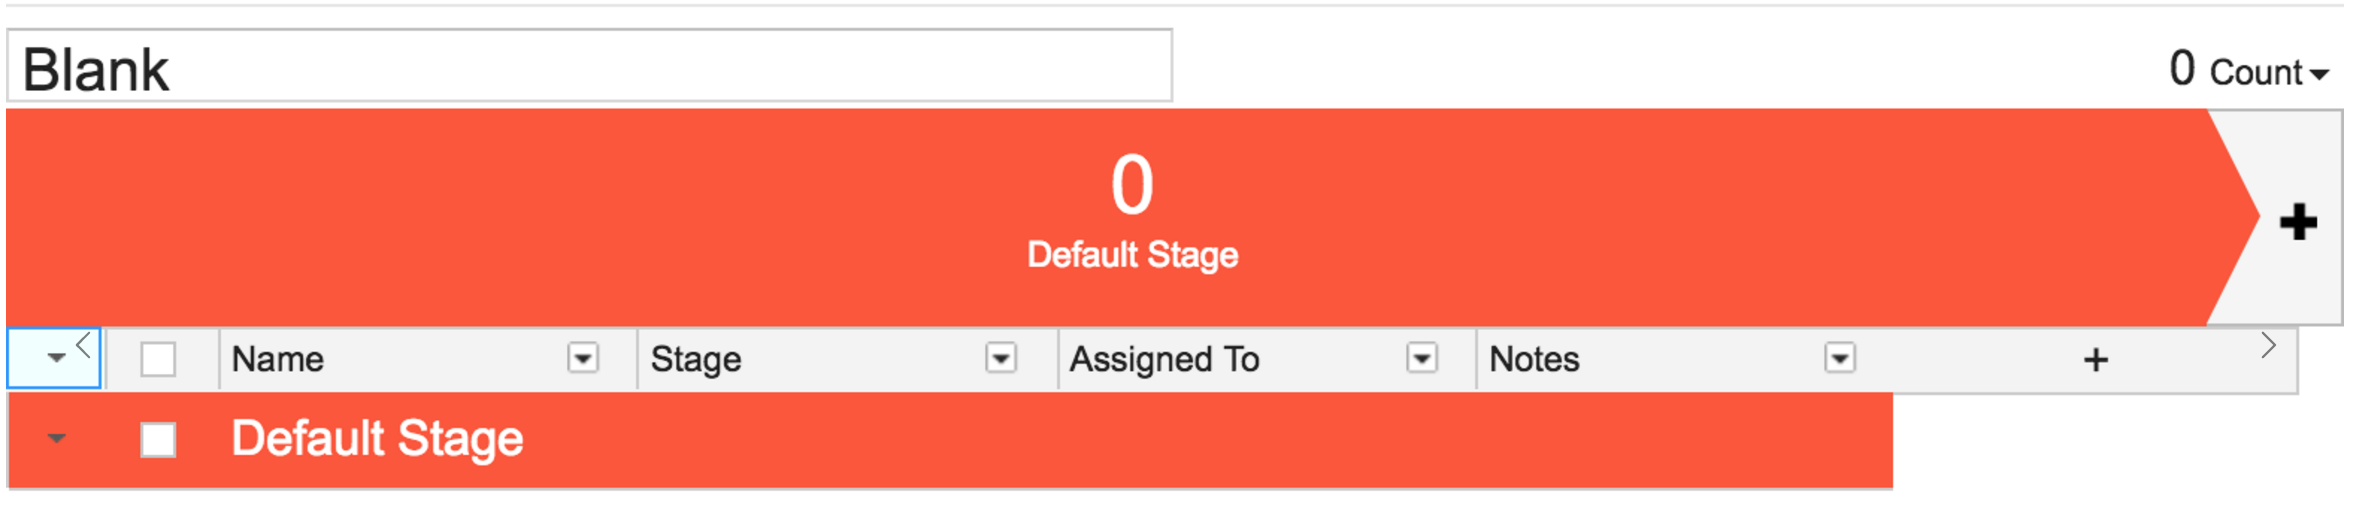
Task: Open the Name column filter arrow
Action: [x=582, y=357]
